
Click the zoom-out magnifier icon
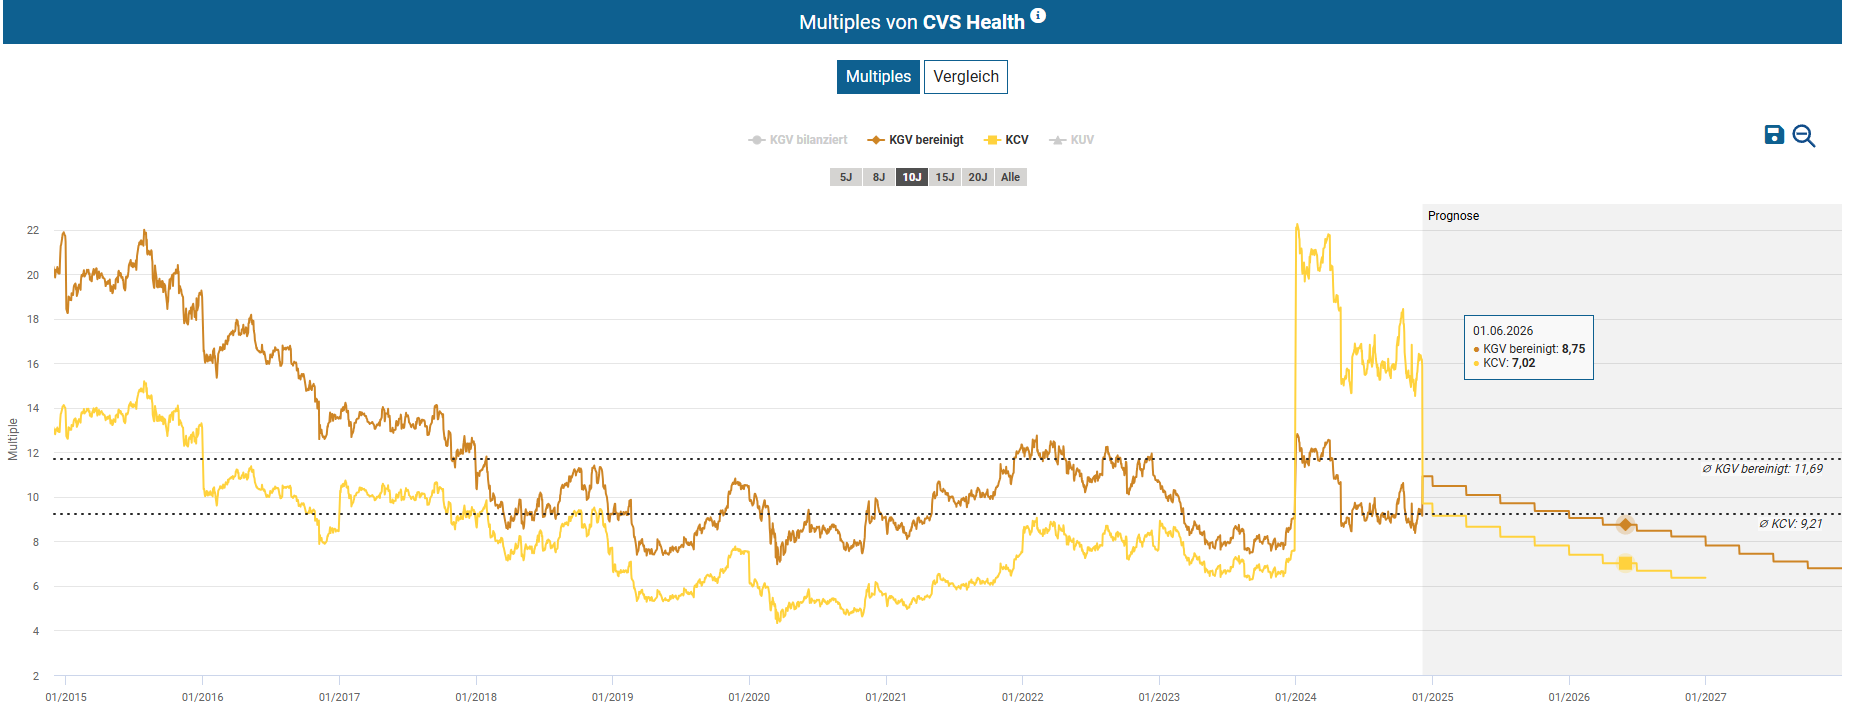[x=1803, y=136]
